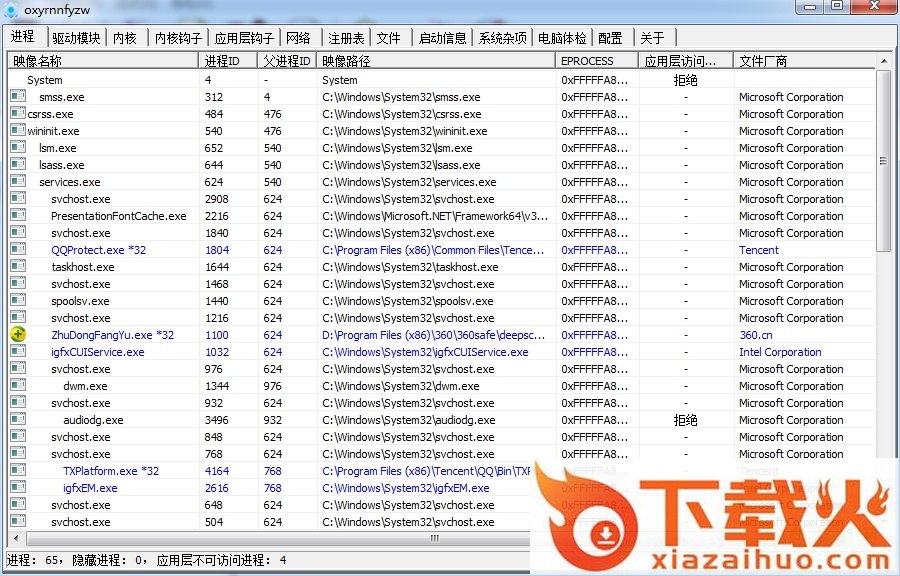
Task: Click the Intel Corporation cell for igfxCUIService.exe
Action: click(780, 352)
